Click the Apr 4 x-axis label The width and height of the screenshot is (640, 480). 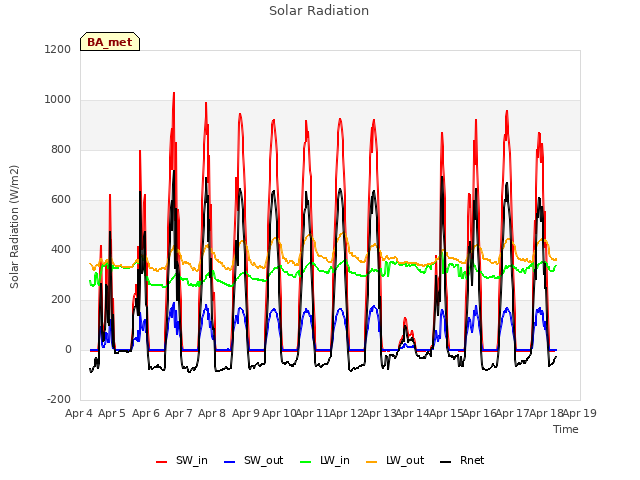tap(79, 413)
